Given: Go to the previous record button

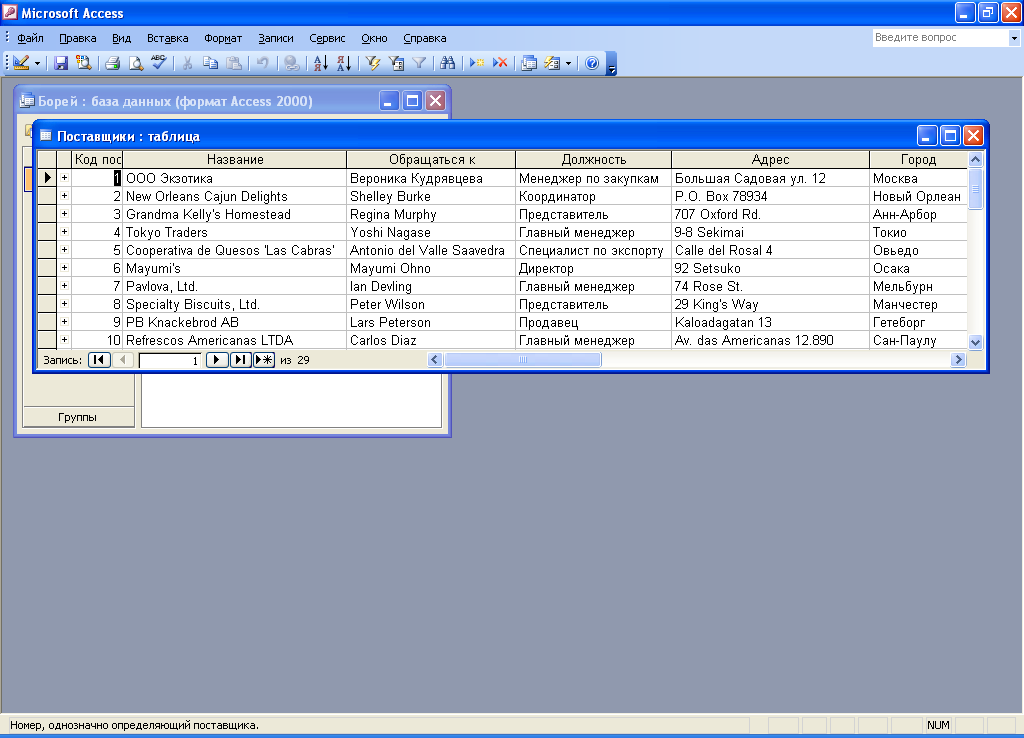Looking at the screenshot, I should click(123, 360).
